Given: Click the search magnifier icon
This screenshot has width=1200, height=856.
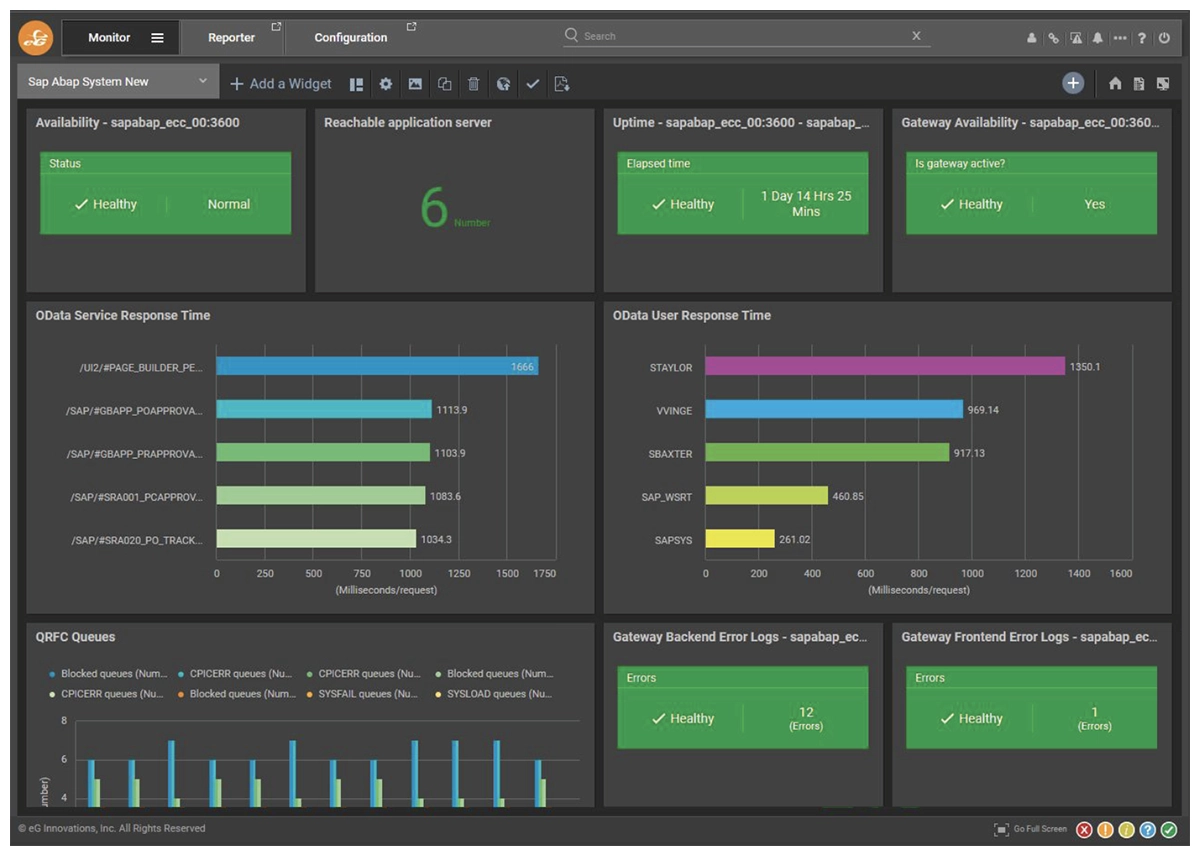Looking at the screenshot, I should click(572, 35).
